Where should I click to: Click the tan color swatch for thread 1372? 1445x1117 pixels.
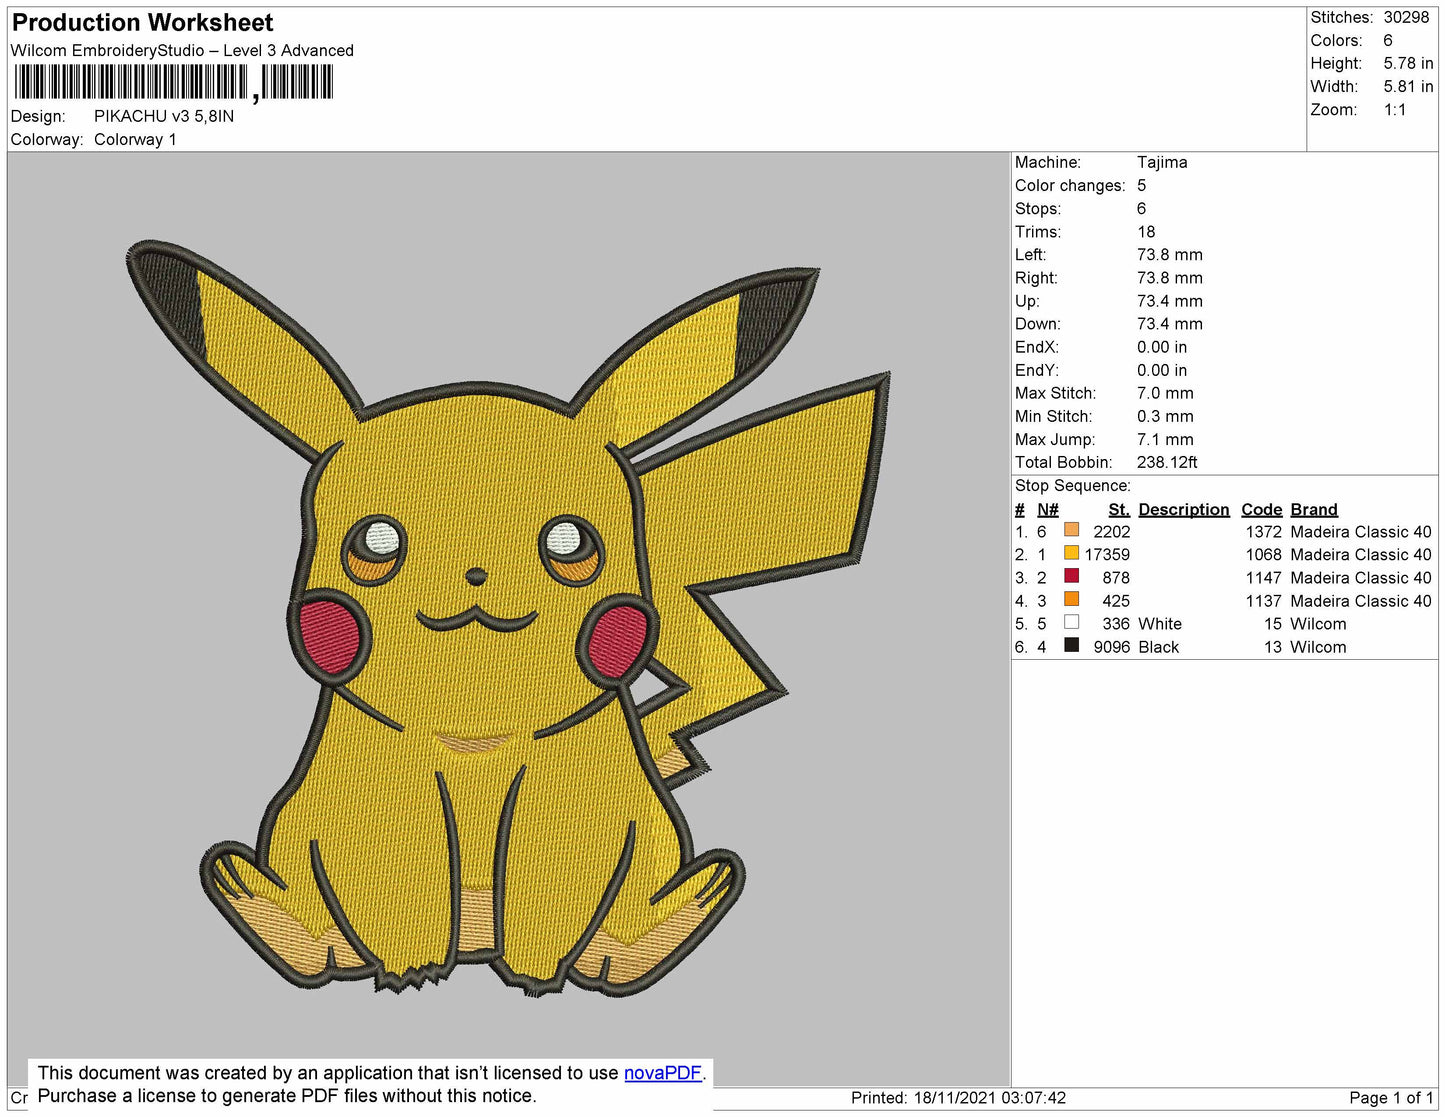click(x=1071, y=530)
